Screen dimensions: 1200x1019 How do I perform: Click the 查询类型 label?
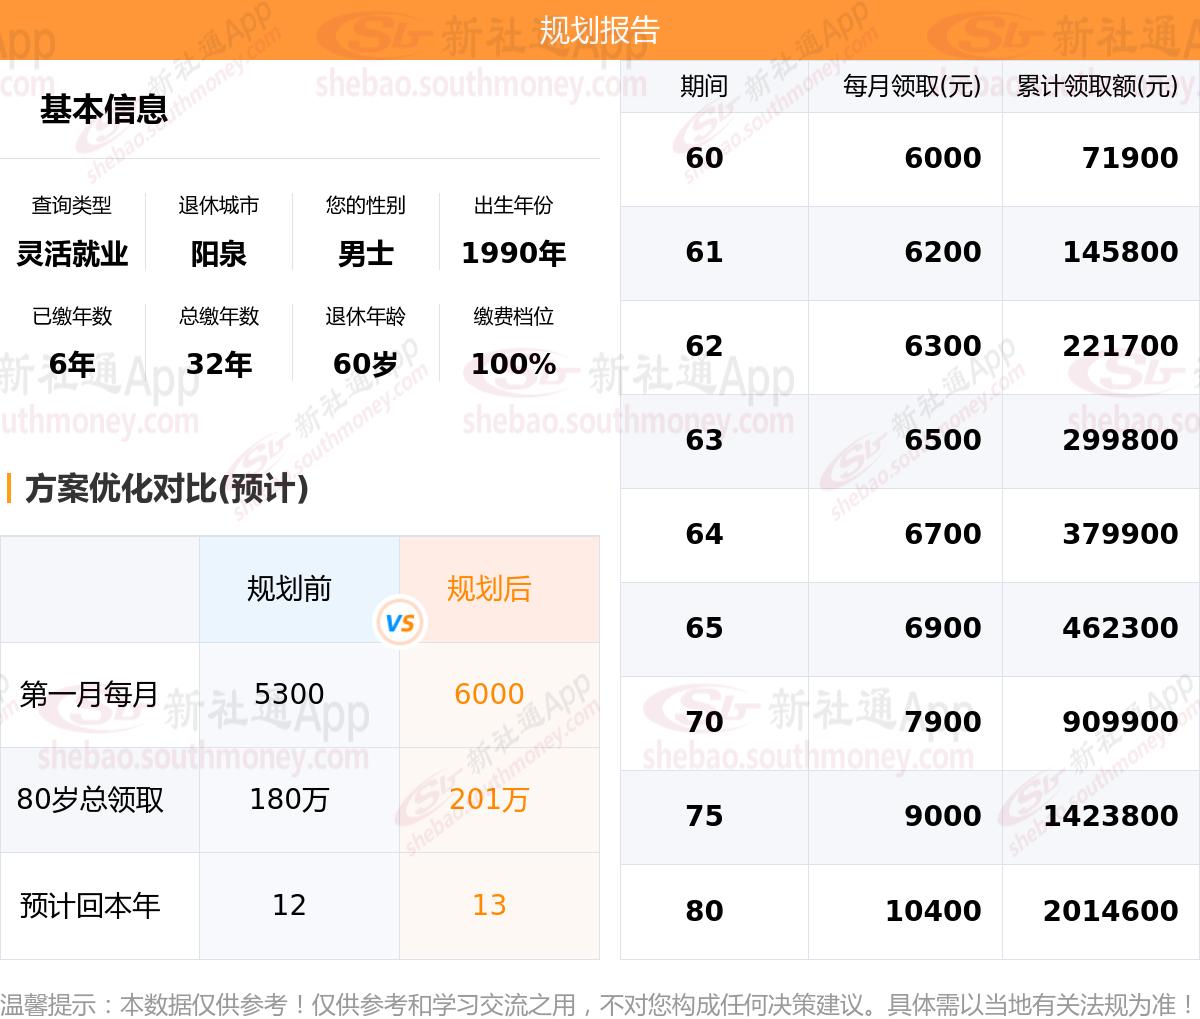point(72,205)
